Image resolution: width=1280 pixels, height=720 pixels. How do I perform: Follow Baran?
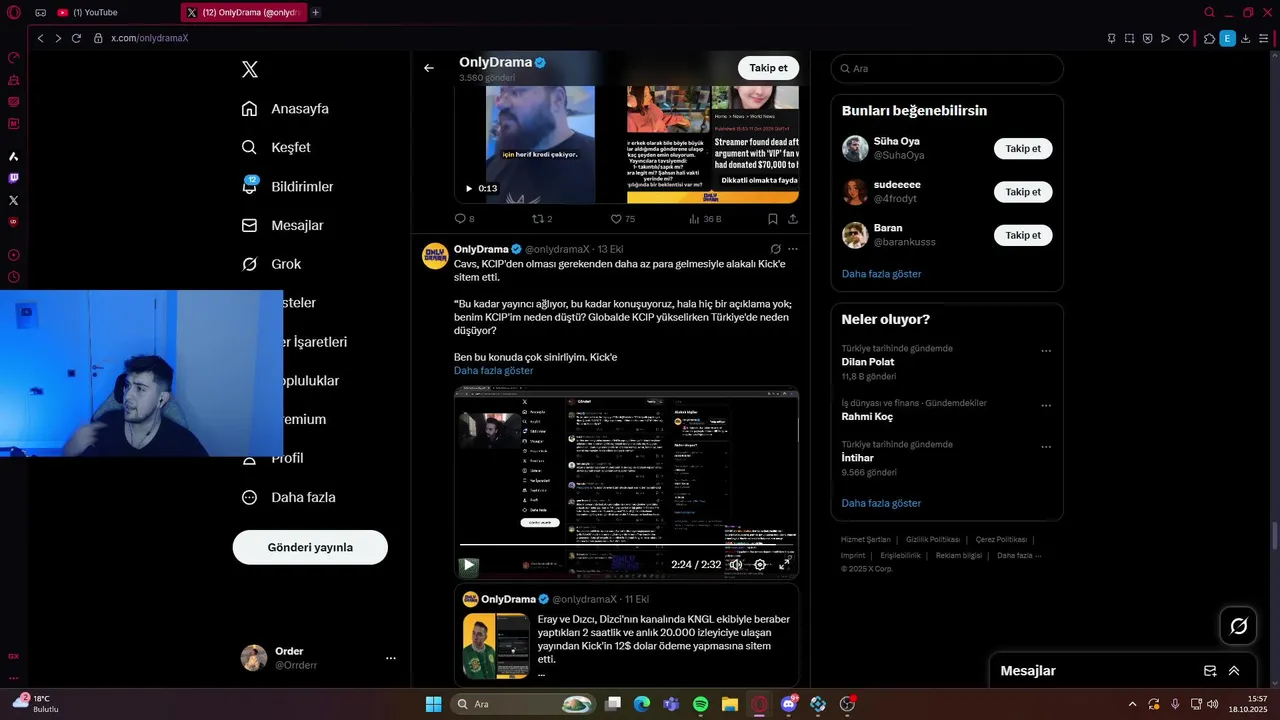(1023, 235)
